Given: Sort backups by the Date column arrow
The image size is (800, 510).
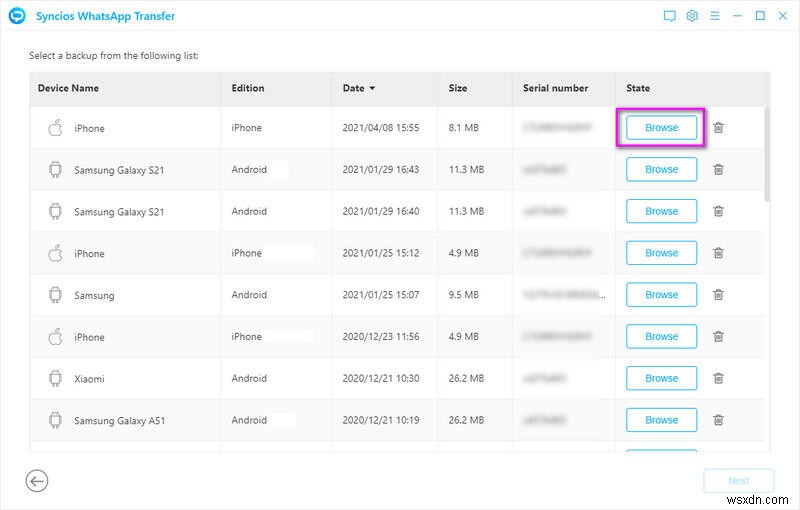Looking at the screenshot, I should [372, 88].
